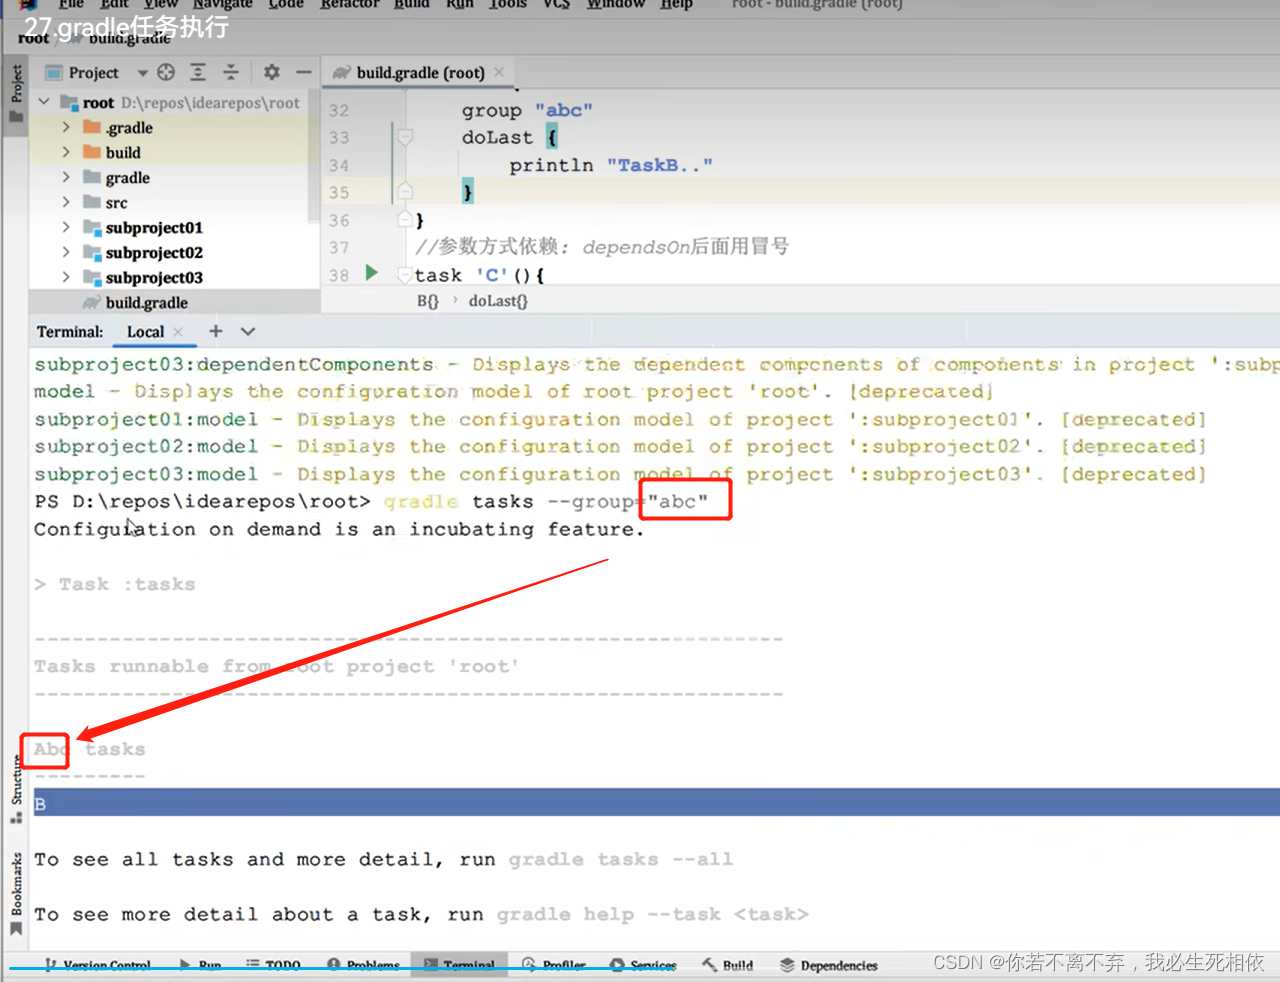Click the 'gradle tasks --all' terminal link
1280x982 pixels.
coord(620,859)
